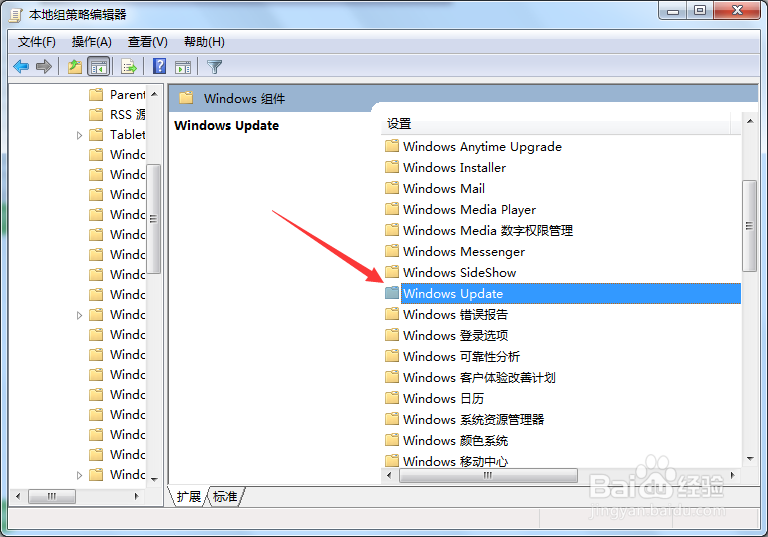The width and height of the screenshot is (768, 537).
Task: Click the Filter funnel toolbar icon
Action: tap(215, 67)
